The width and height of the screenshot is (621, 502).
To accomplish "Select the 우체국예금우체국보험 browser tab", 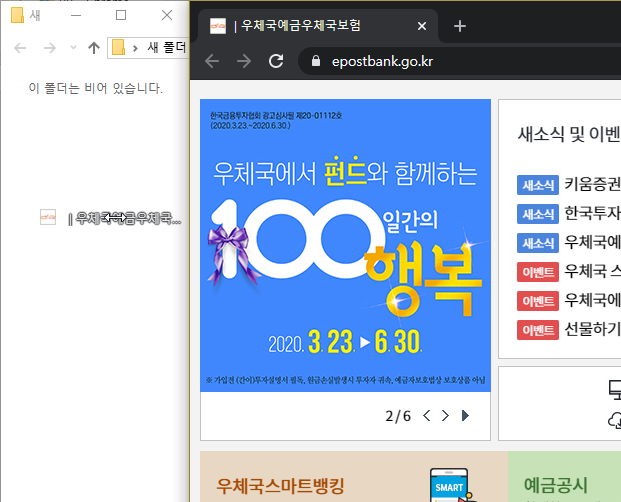I will coord(318,26).
